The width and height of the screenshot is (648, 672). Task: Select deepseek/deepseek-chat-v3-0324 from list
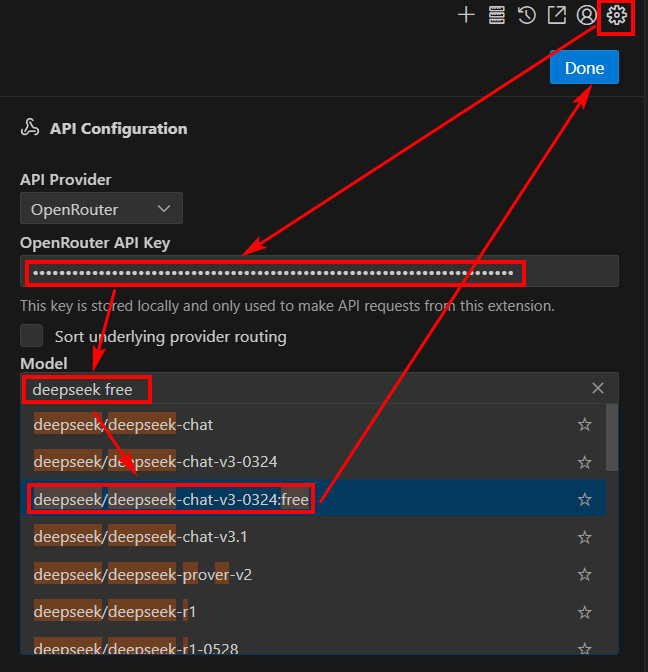tap(155, 462)
